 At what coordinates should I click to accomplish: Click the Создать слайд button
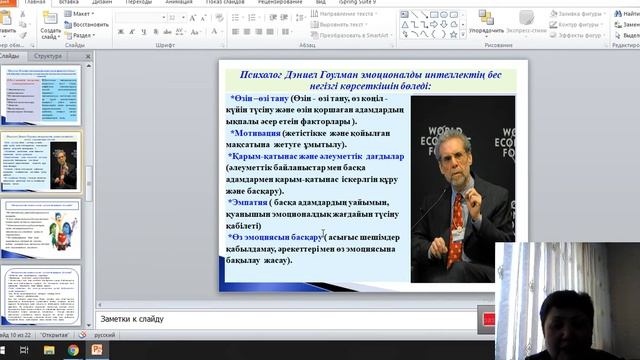click(x=50, y=25)
